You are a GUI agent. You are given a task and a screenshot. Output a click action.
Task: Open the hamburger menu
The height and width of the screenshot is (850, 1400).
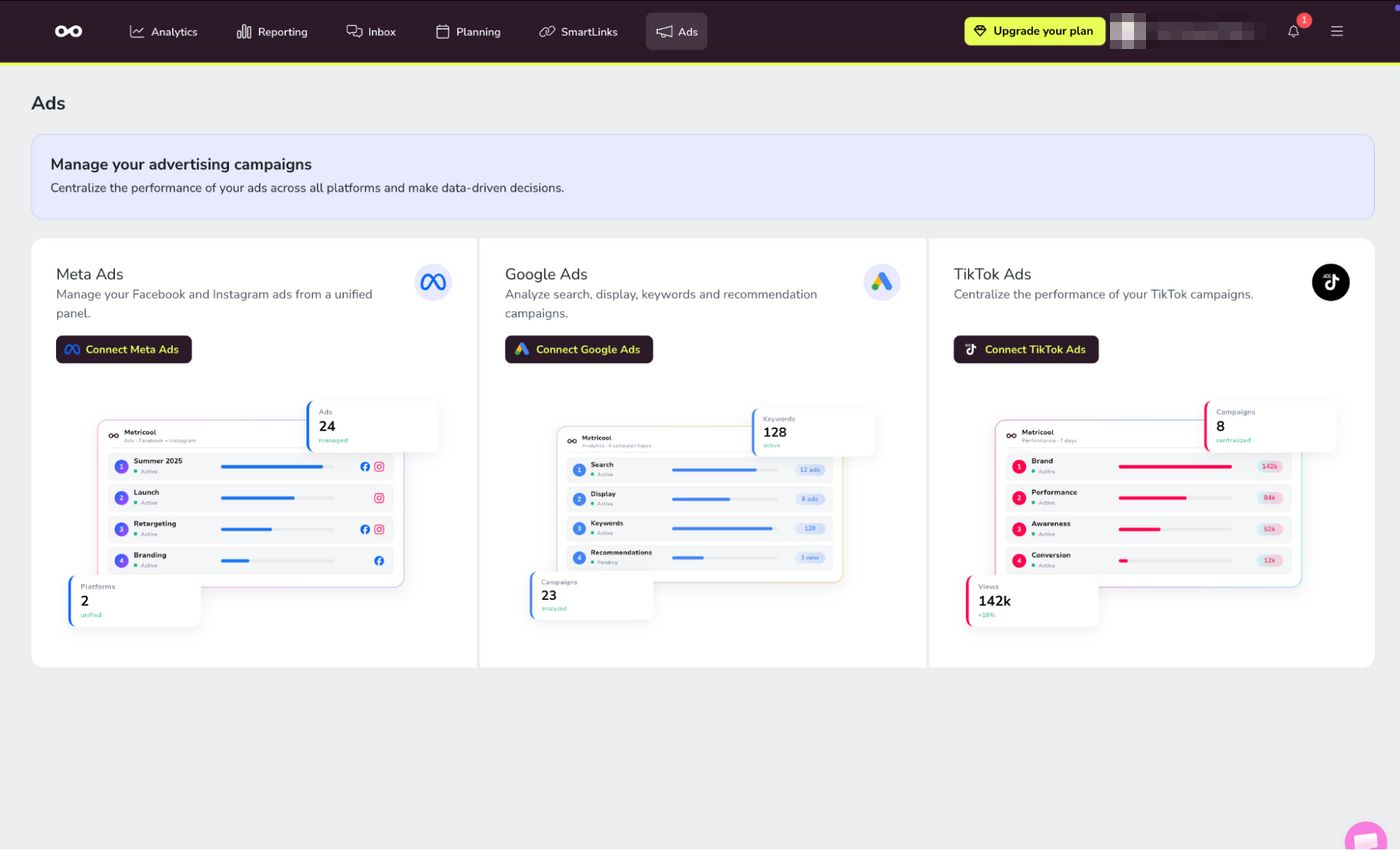(x=1337, y=31)
